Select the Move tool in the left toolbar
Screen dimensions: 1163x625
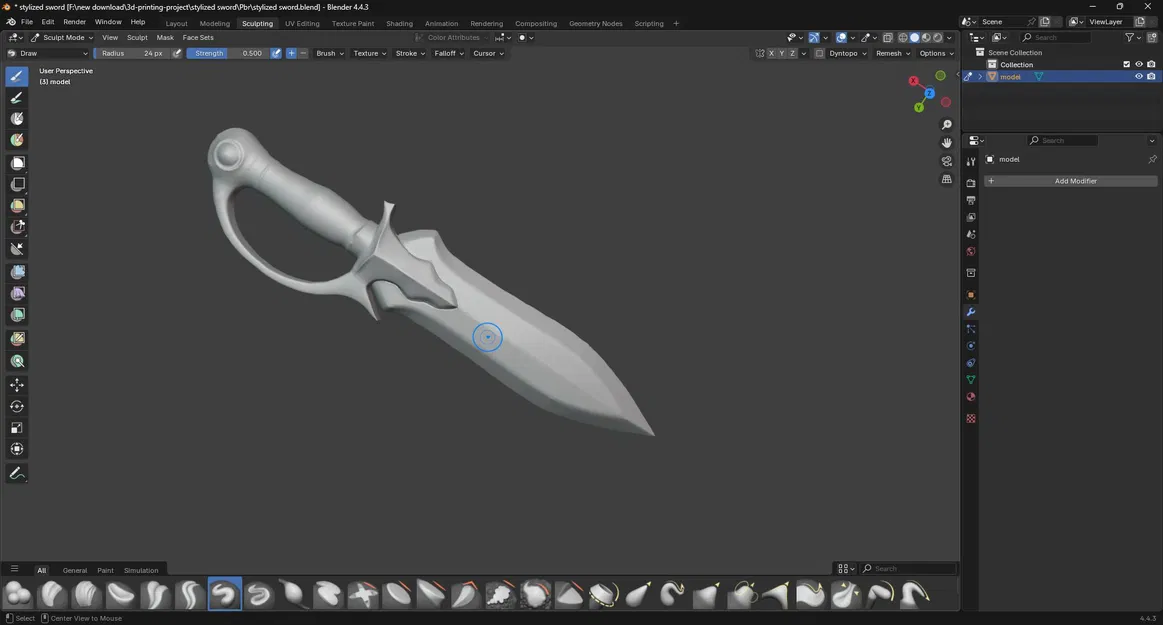coord(15,384)
